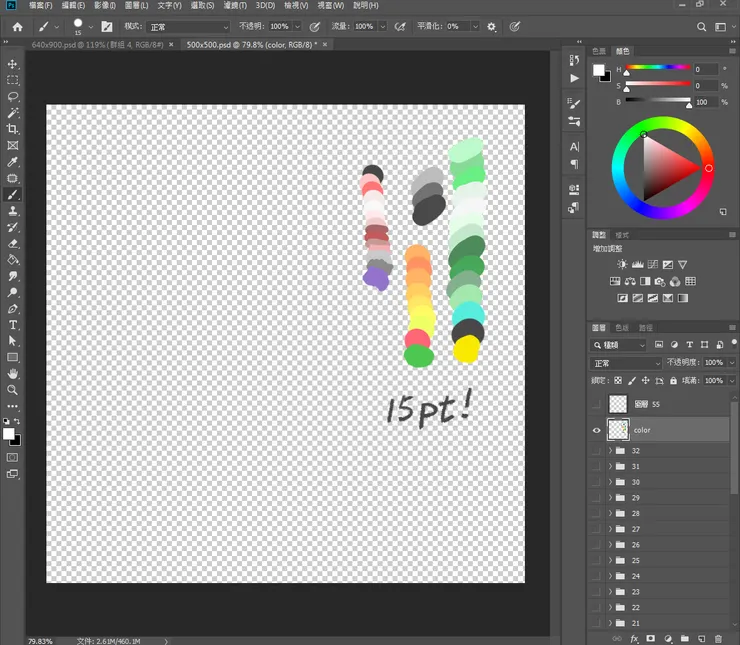The height and width of the screenshot is (645, 740).
Task: Pick the Crop tool
Action: click(13, 129)
